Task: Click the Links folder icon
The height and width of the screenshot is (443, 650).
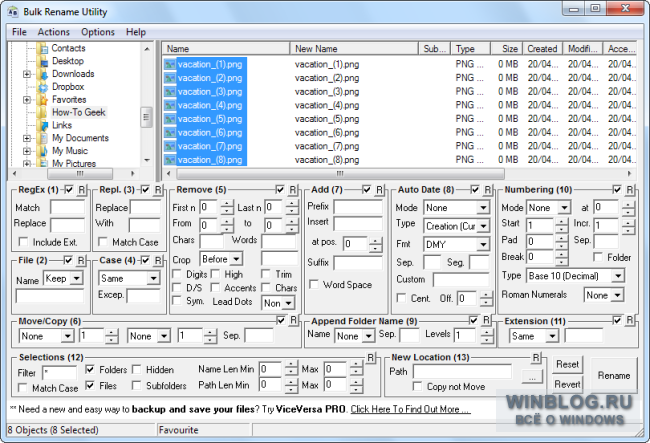Action: pyautogui.click(x=42, y=125)
